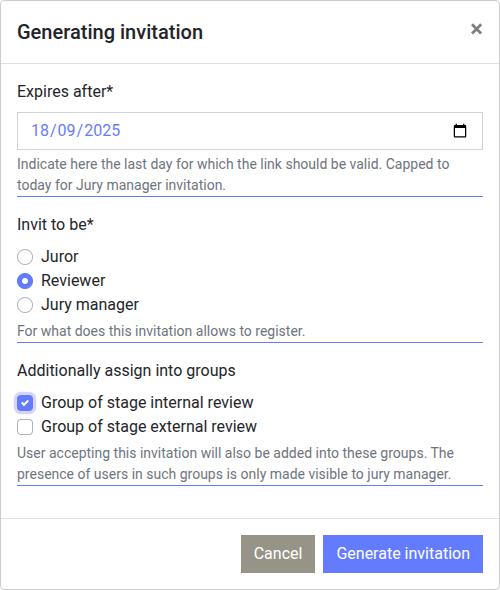
Task: Click the Expires after date field
Action: 250,131
